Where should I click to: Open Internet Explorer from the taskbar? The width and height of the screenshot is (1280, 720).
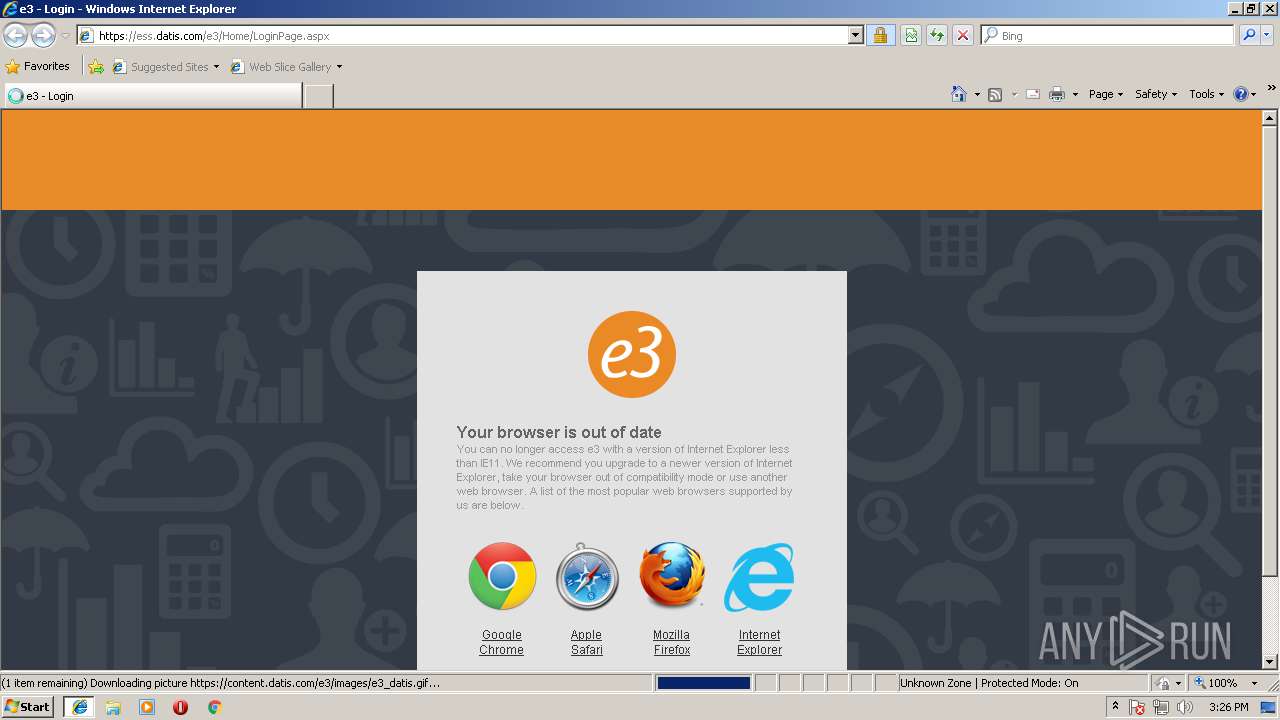coord(79,707)
